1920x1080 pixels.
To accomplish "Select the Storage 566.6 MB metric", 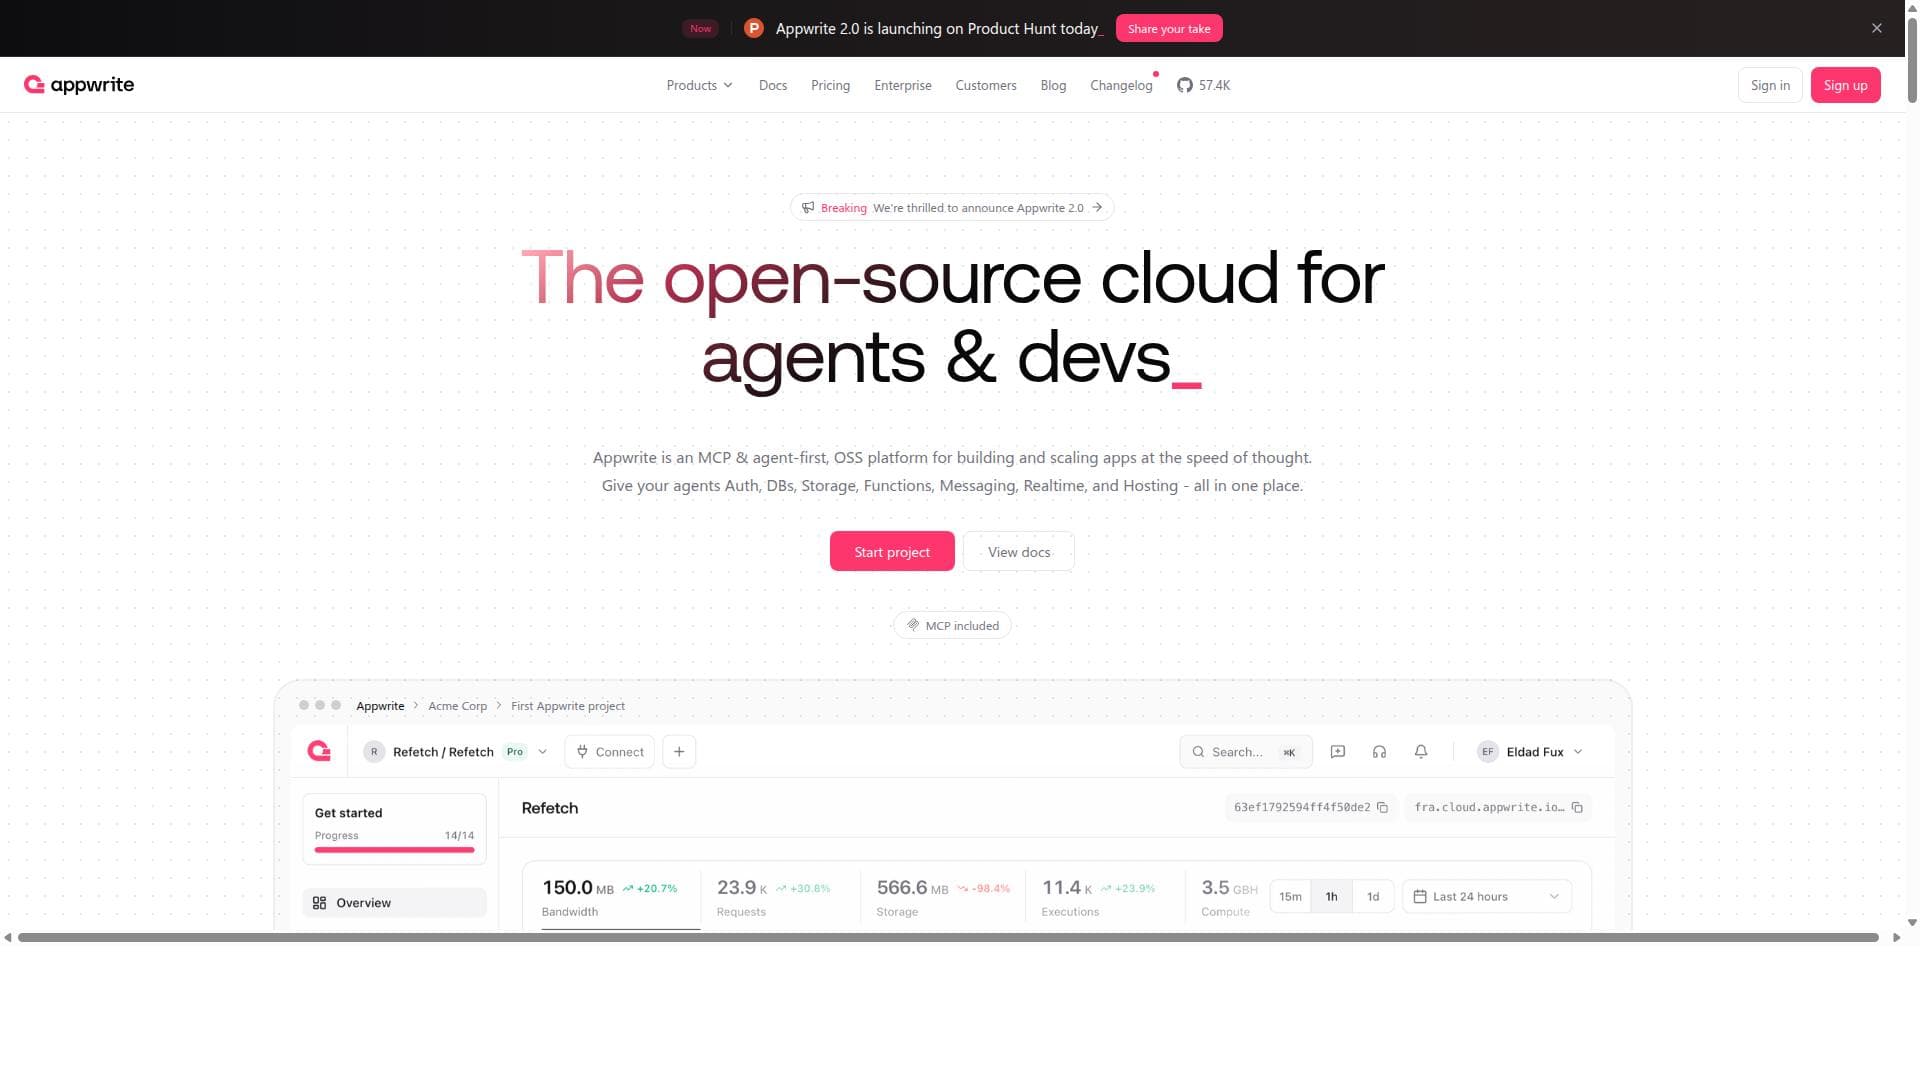I will click(943, 897).
